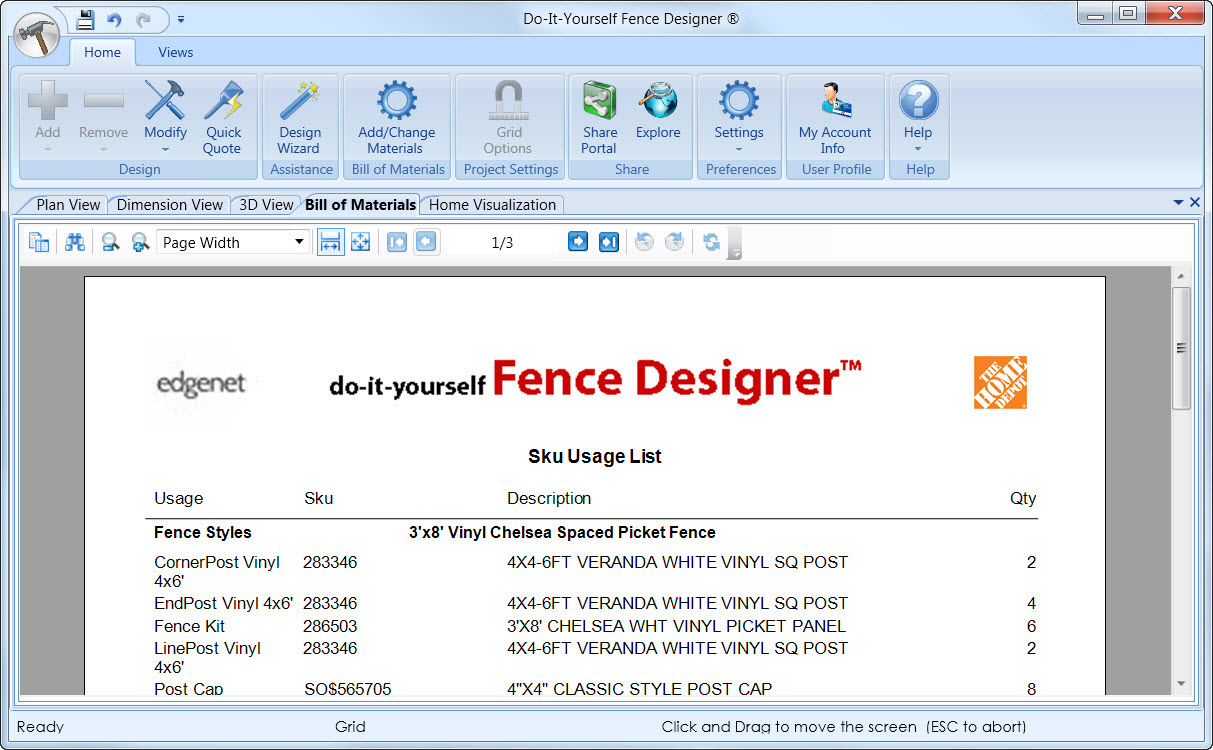Screen dimensions: 1213x750
Task: Open Grid Options
Action: [509, 117]
